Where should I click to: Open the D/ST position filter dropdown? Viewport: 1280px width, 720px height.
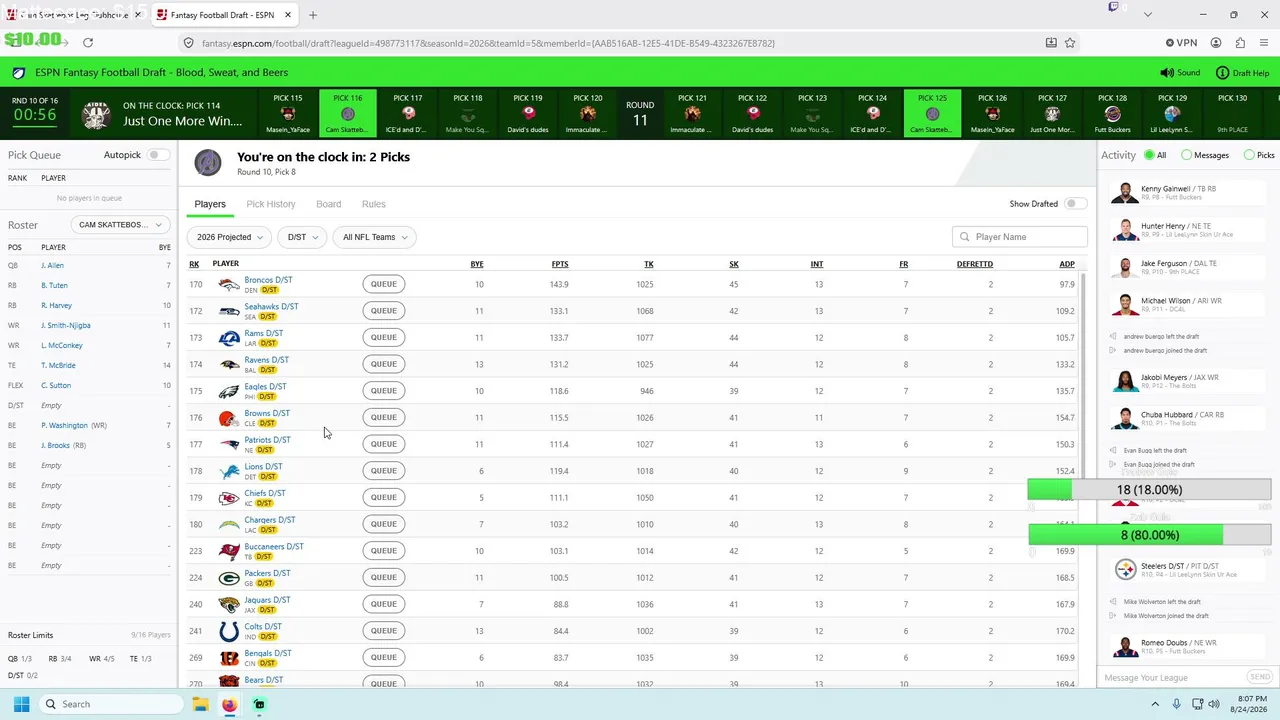[x=302, y=237]
